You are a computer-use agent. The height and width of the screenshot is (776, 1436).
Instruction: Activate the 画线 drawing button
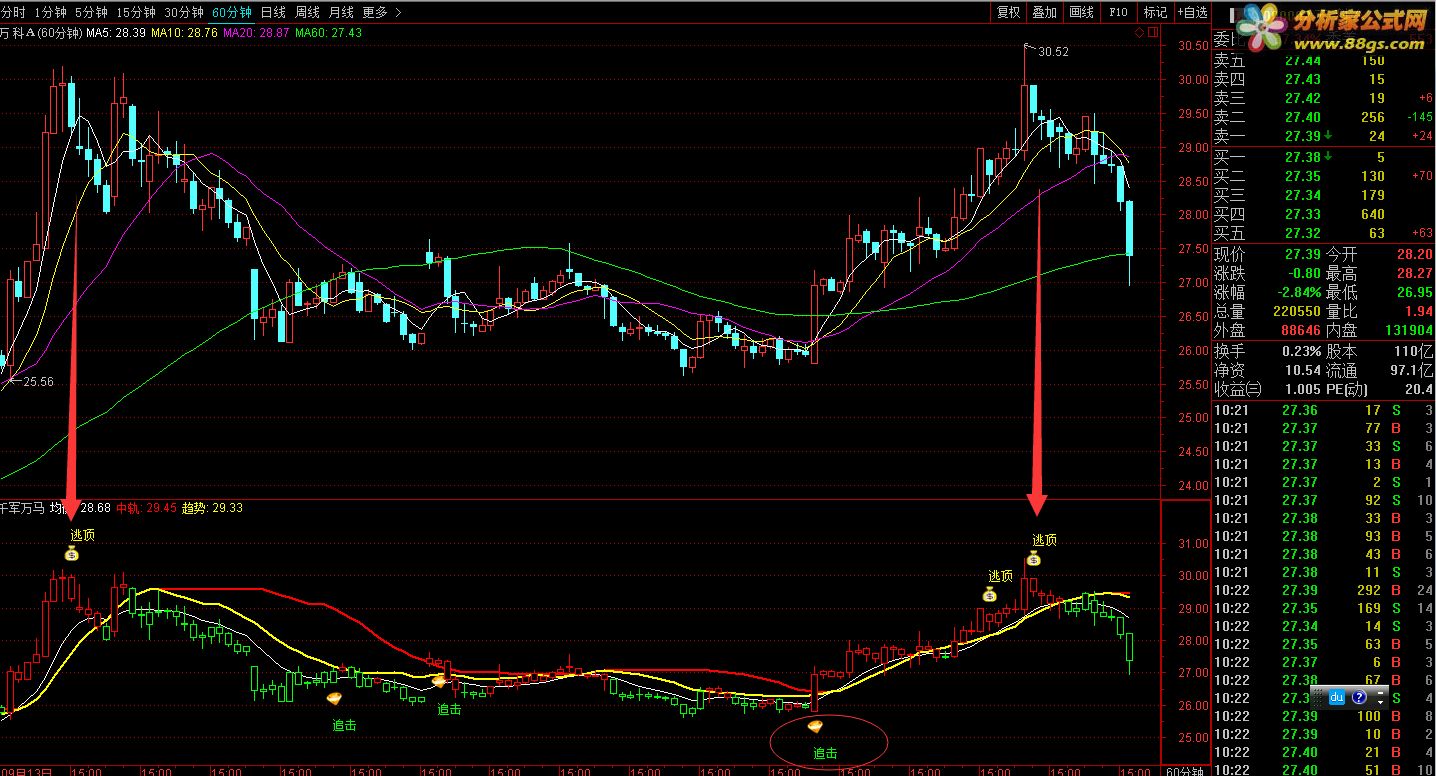click(1081, 12)
